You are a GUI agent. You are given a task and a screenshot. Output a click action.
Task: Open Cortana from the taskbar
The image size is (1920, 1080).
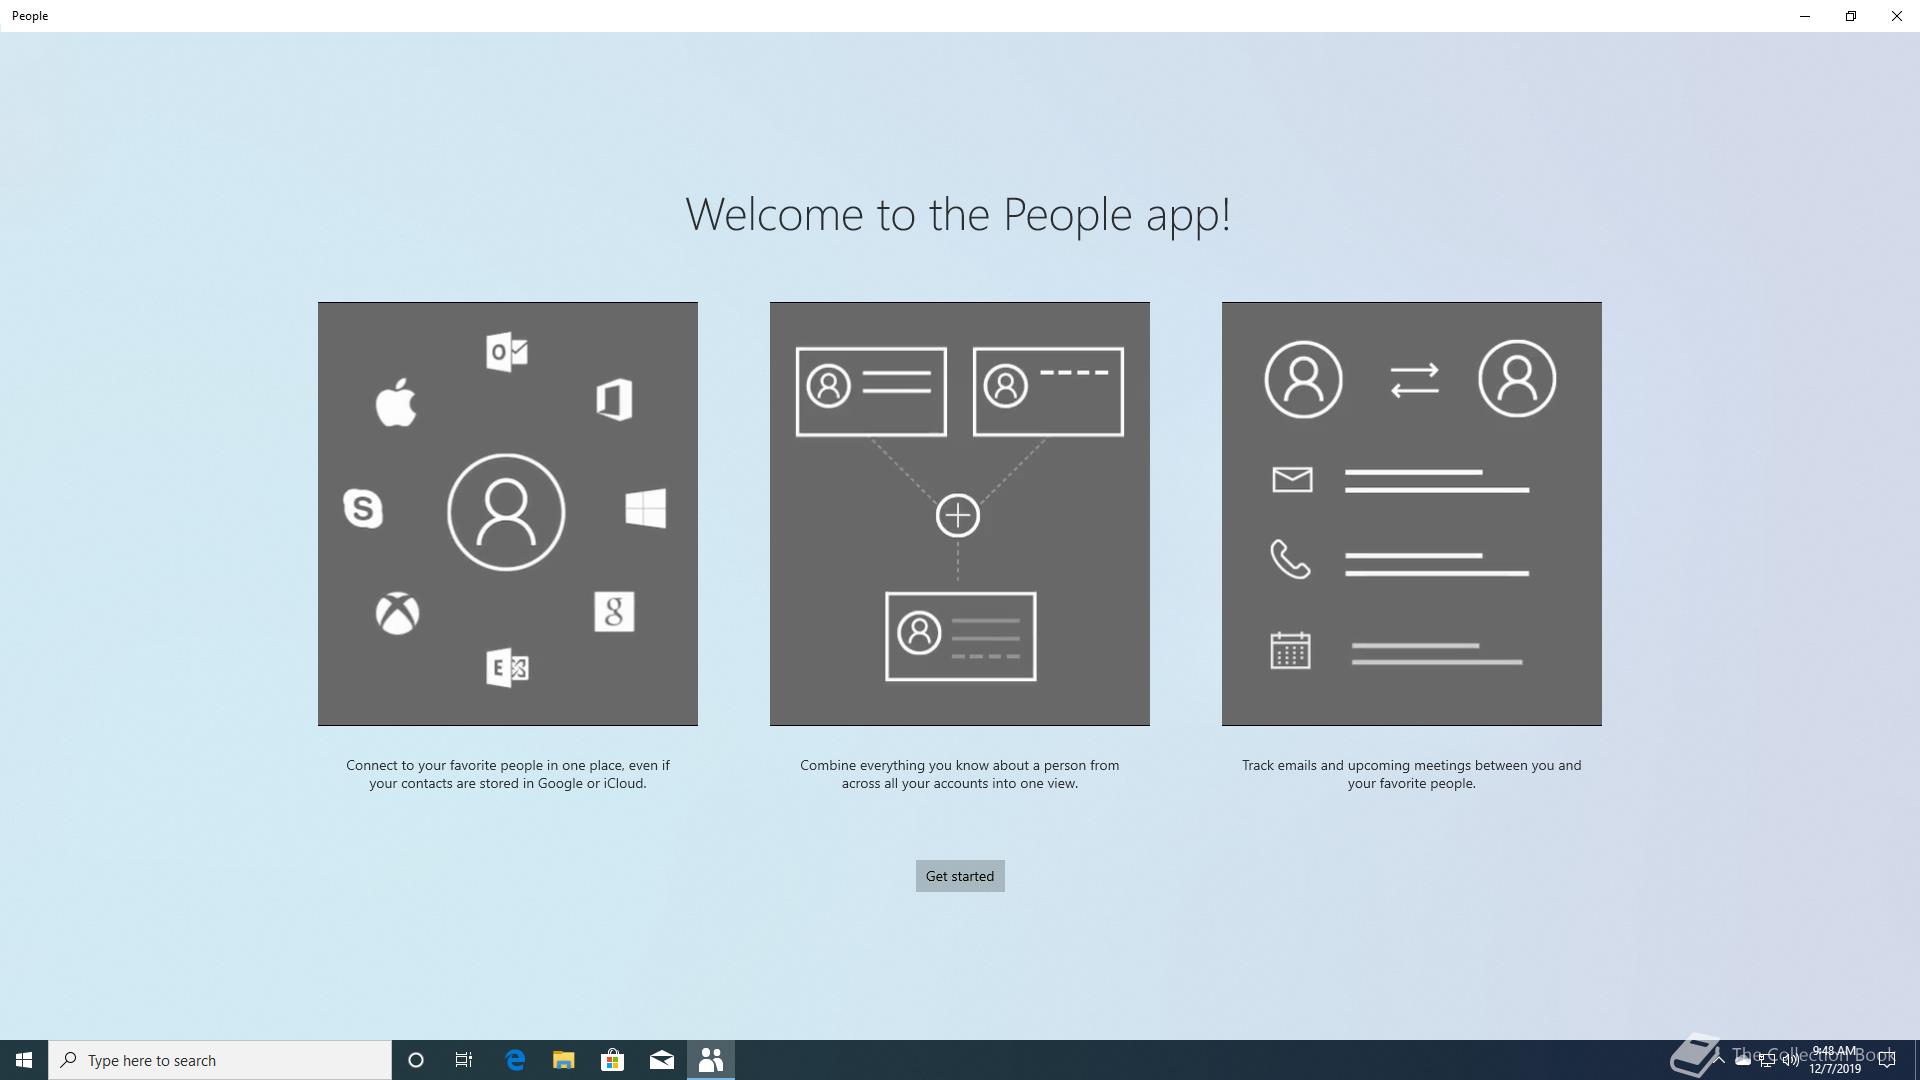coord(416,1060)
